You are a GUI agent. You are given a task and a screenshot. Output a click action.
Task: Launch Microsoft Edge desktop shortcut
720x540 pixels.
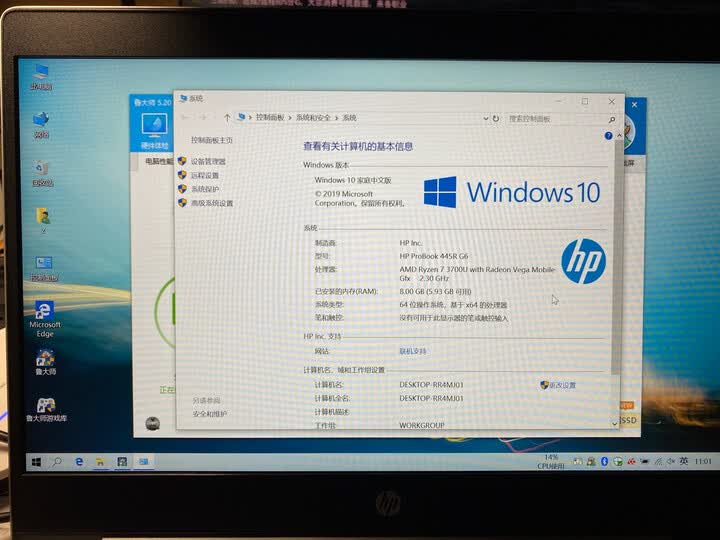(x=45, y=319)
